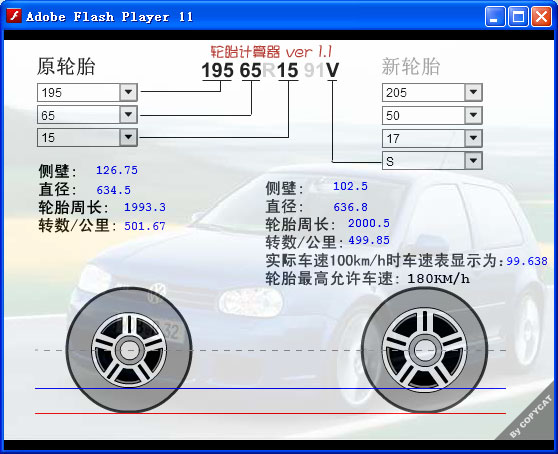Screen dimensions: 558x454
Task: Click the speed rating field S
Action: pos(432,161)
